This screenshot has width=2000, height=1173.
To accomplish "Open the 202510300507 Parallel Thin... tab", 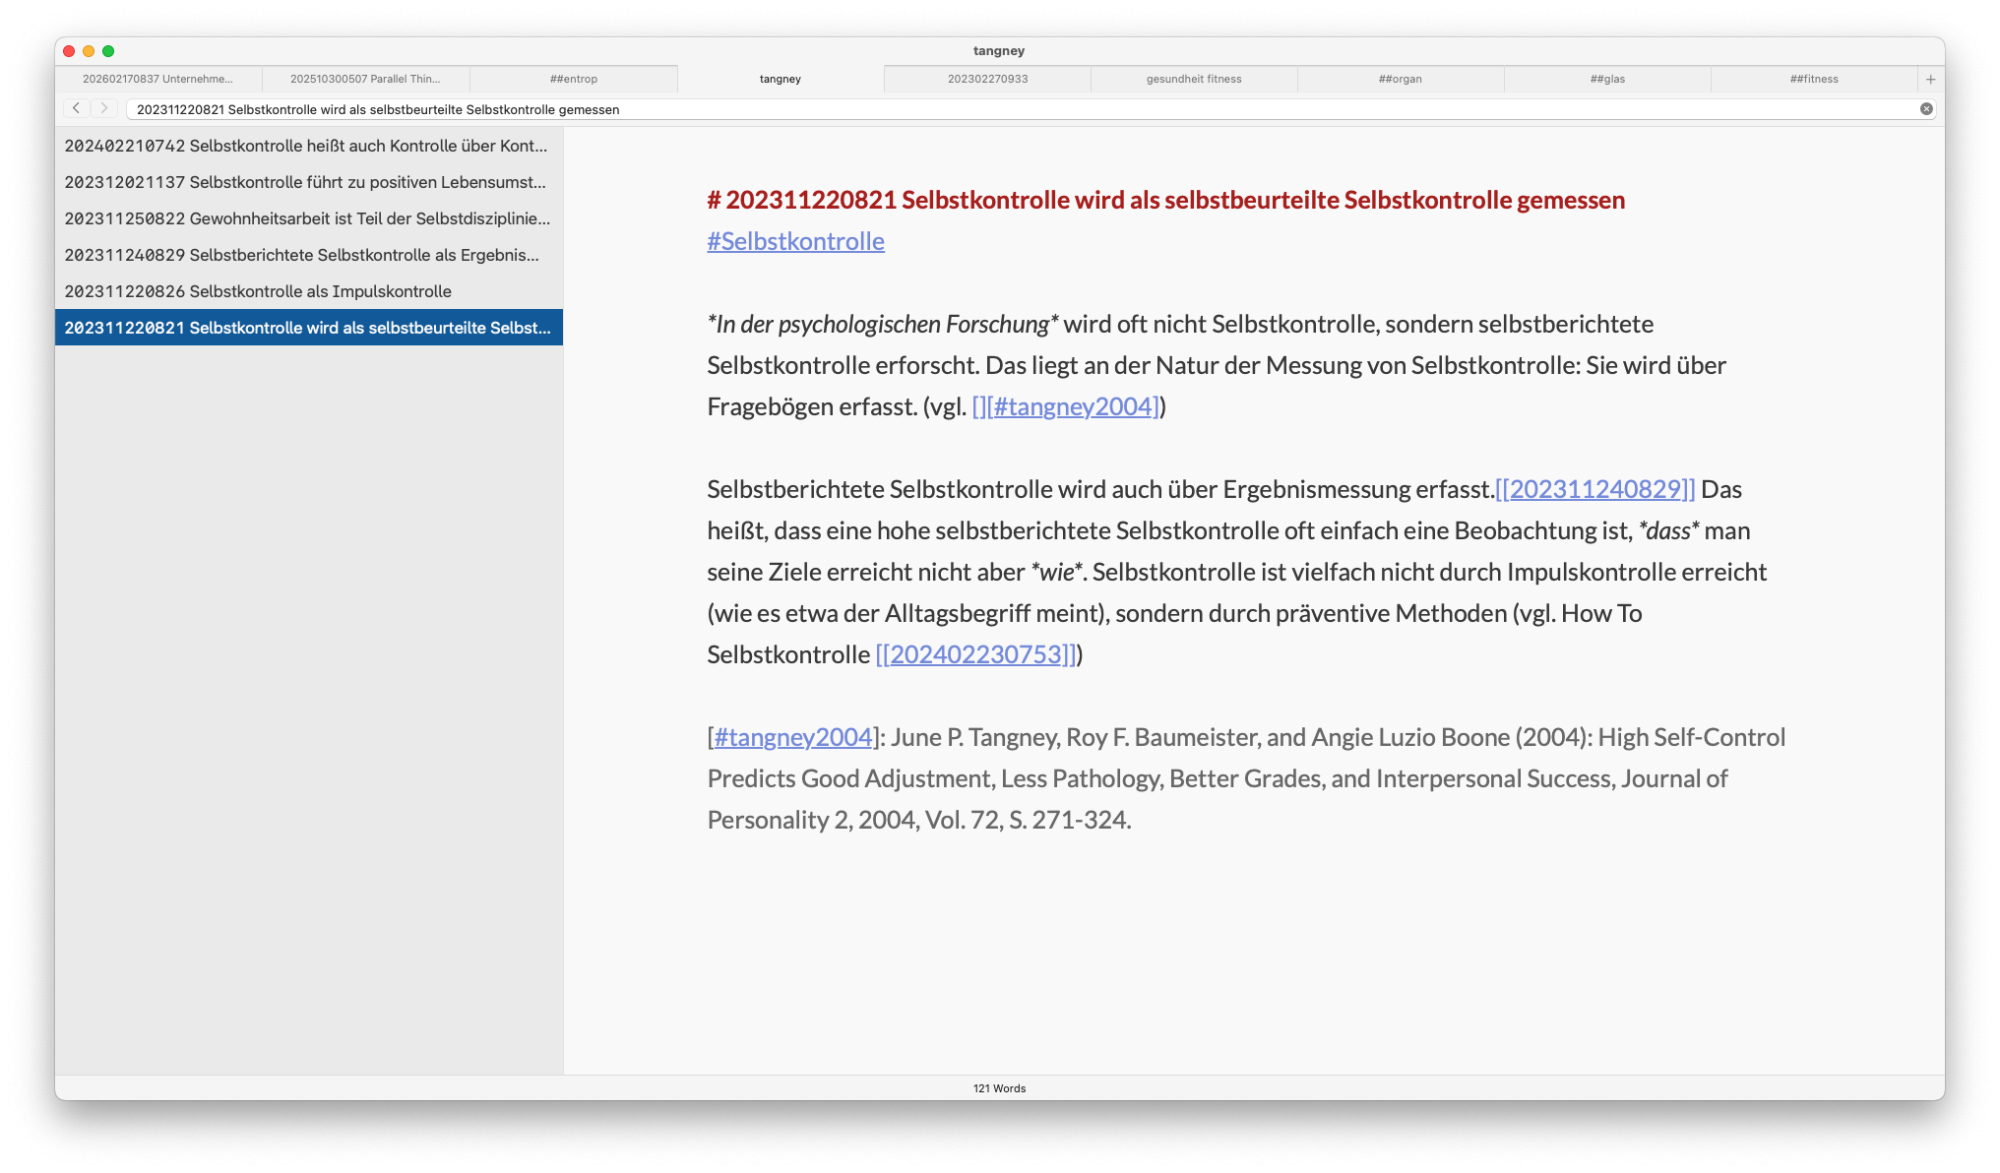I will (x=365, y=79).
